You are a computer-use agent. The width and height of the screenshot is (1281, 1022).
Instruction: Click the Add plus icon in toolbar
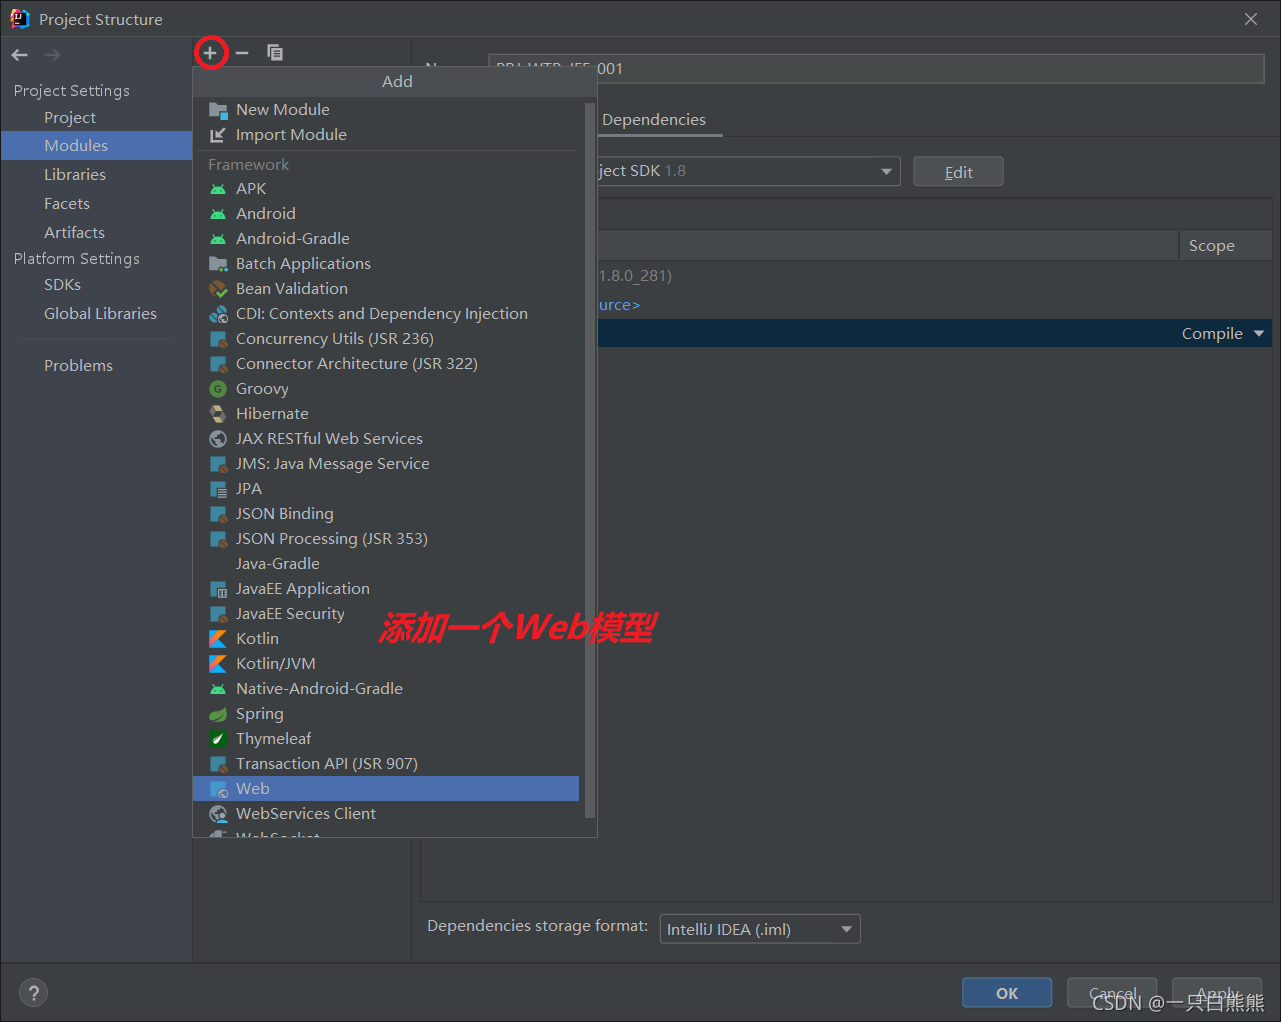[210, 53]
